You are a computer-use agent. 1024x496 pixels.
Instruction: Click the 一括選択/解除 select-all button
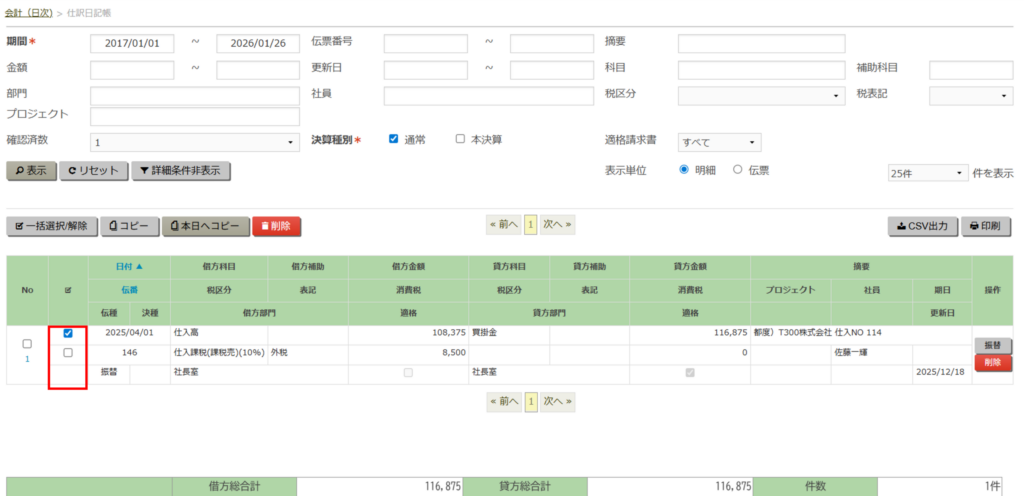tap(52, 226)
